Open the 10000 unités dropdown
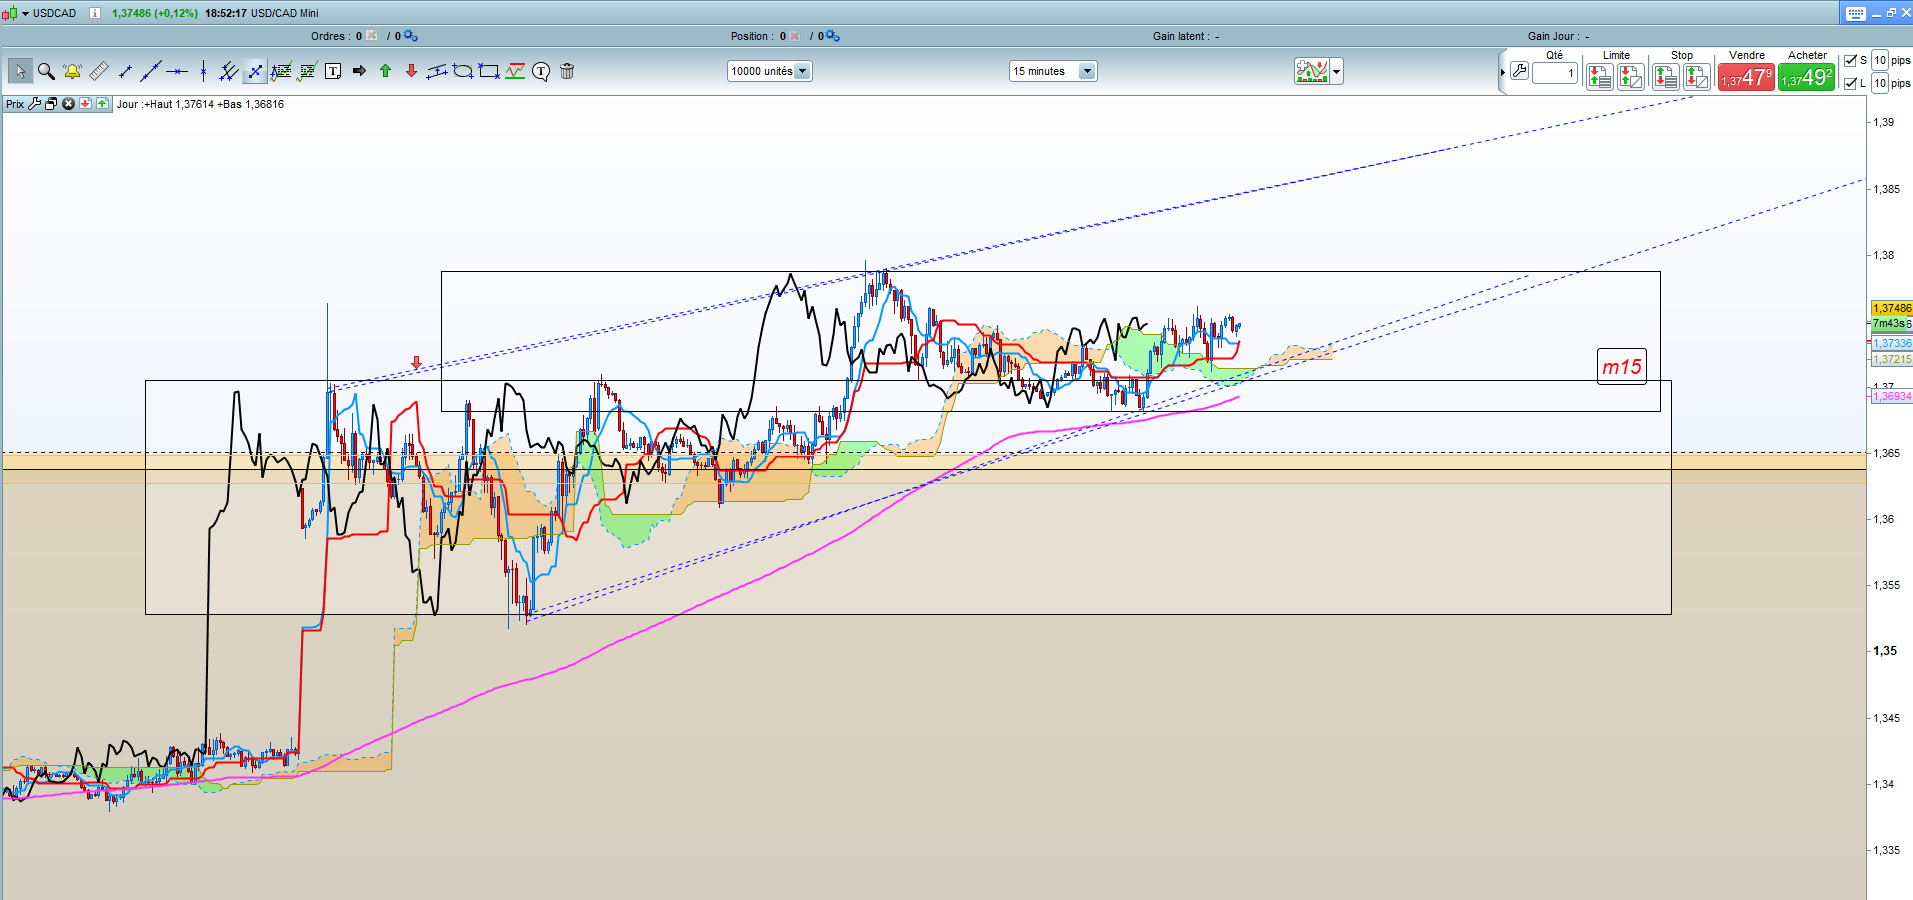Screen dimensions: 1913x900 pos(802,71)
